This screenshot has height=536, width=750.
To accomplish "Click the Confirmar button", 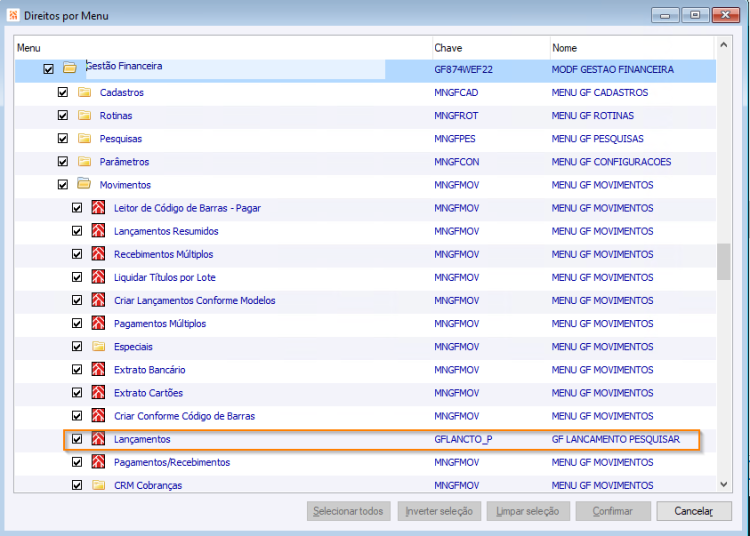I will 613,511.
